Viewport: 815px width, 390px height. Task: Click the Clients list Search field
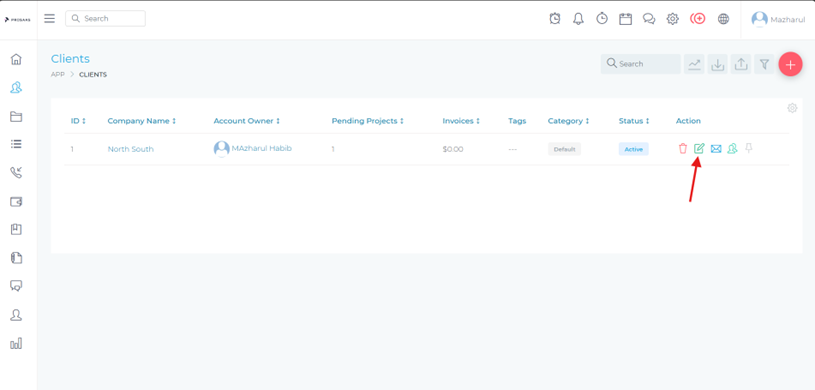640,64
